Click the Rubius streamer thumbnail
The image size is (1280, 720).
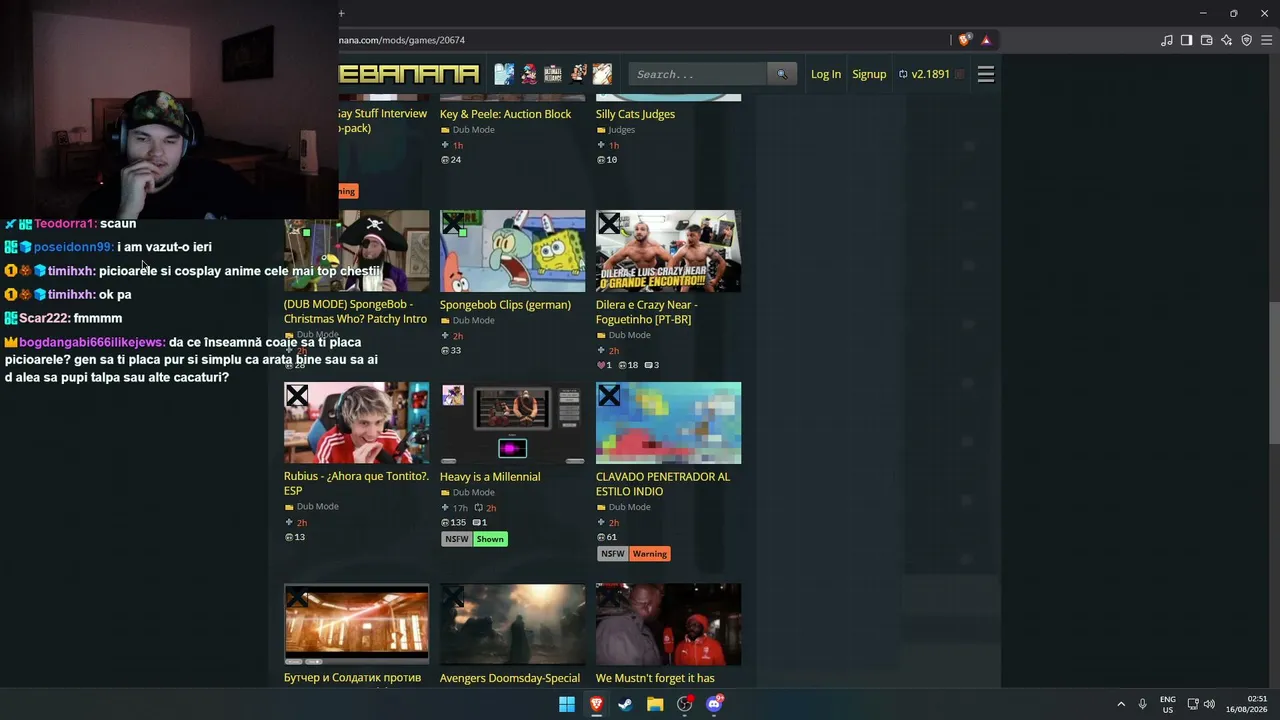357,423
